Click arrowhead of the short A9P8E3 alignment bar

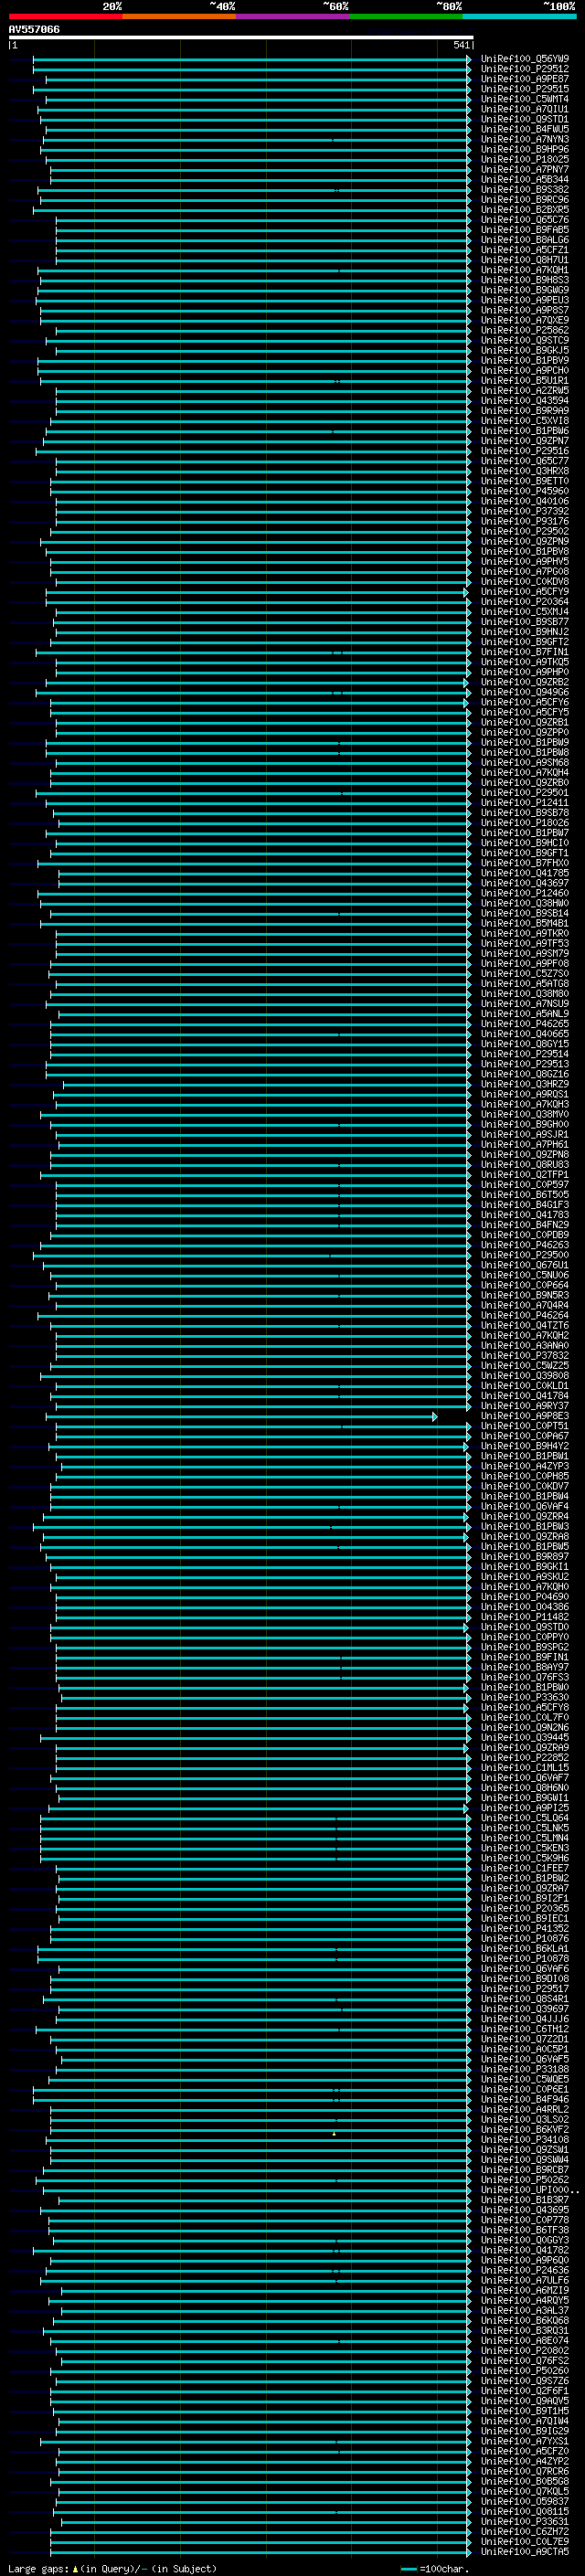(x=435, y=1416)
